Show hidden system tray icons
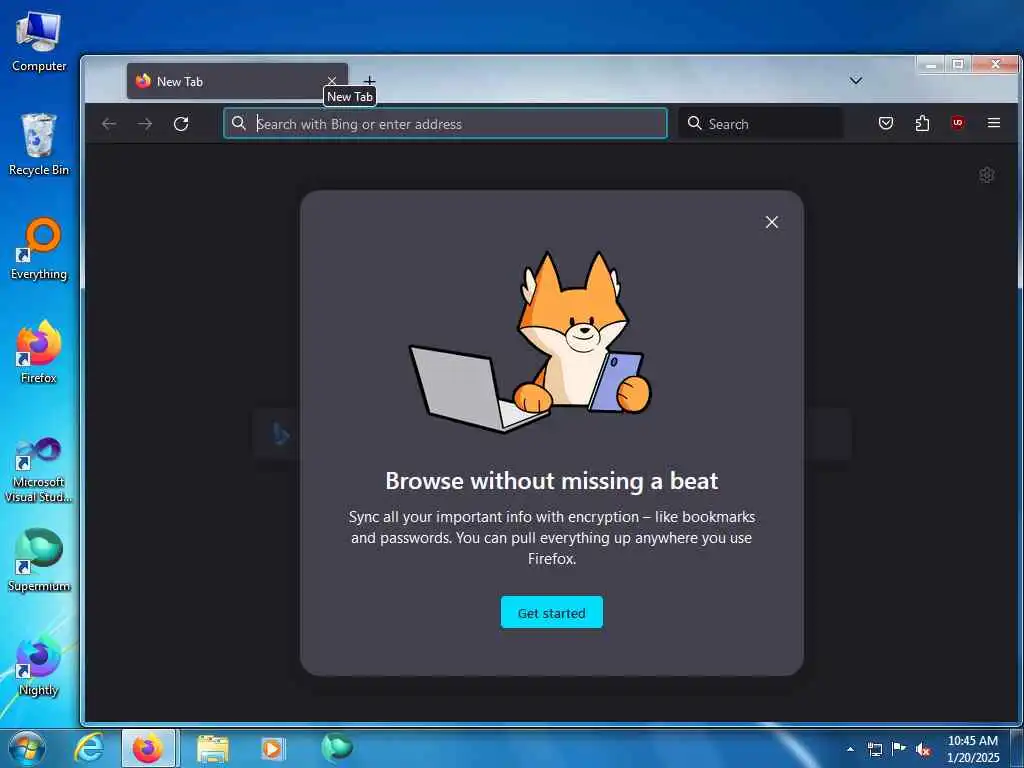This screenshot has height=768, width=1024. click(850, 749)
